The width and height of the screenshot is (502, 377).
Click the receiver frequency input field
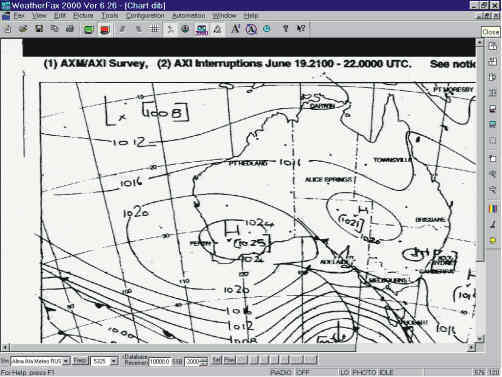click(x=160, y=362)
